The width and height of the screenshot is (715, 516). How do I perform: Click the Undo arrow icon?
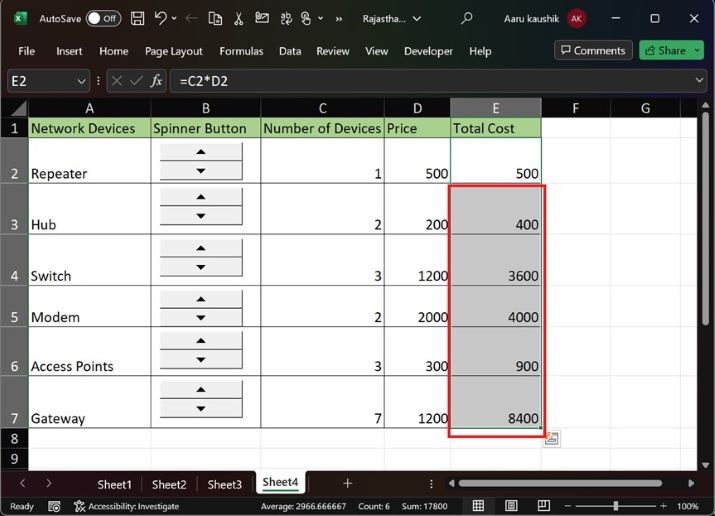pos(160,18)
